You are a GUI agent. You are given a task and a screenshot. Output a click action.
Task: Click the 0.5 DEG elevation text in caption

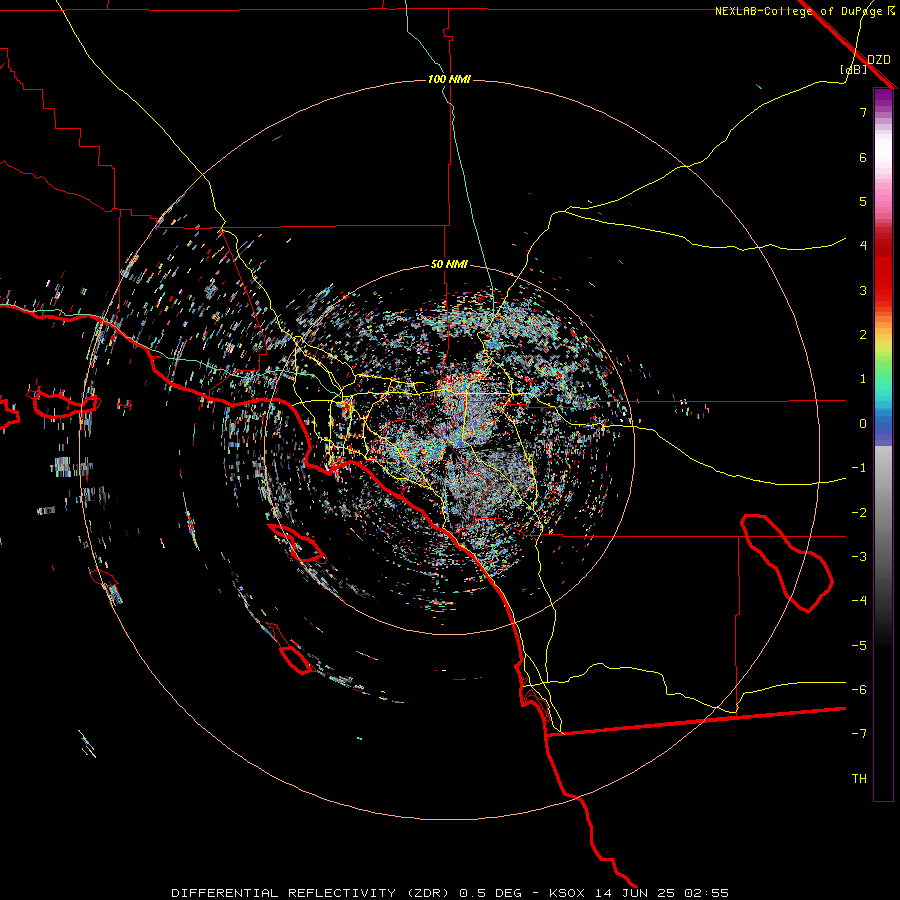click(x=491, y=893)
